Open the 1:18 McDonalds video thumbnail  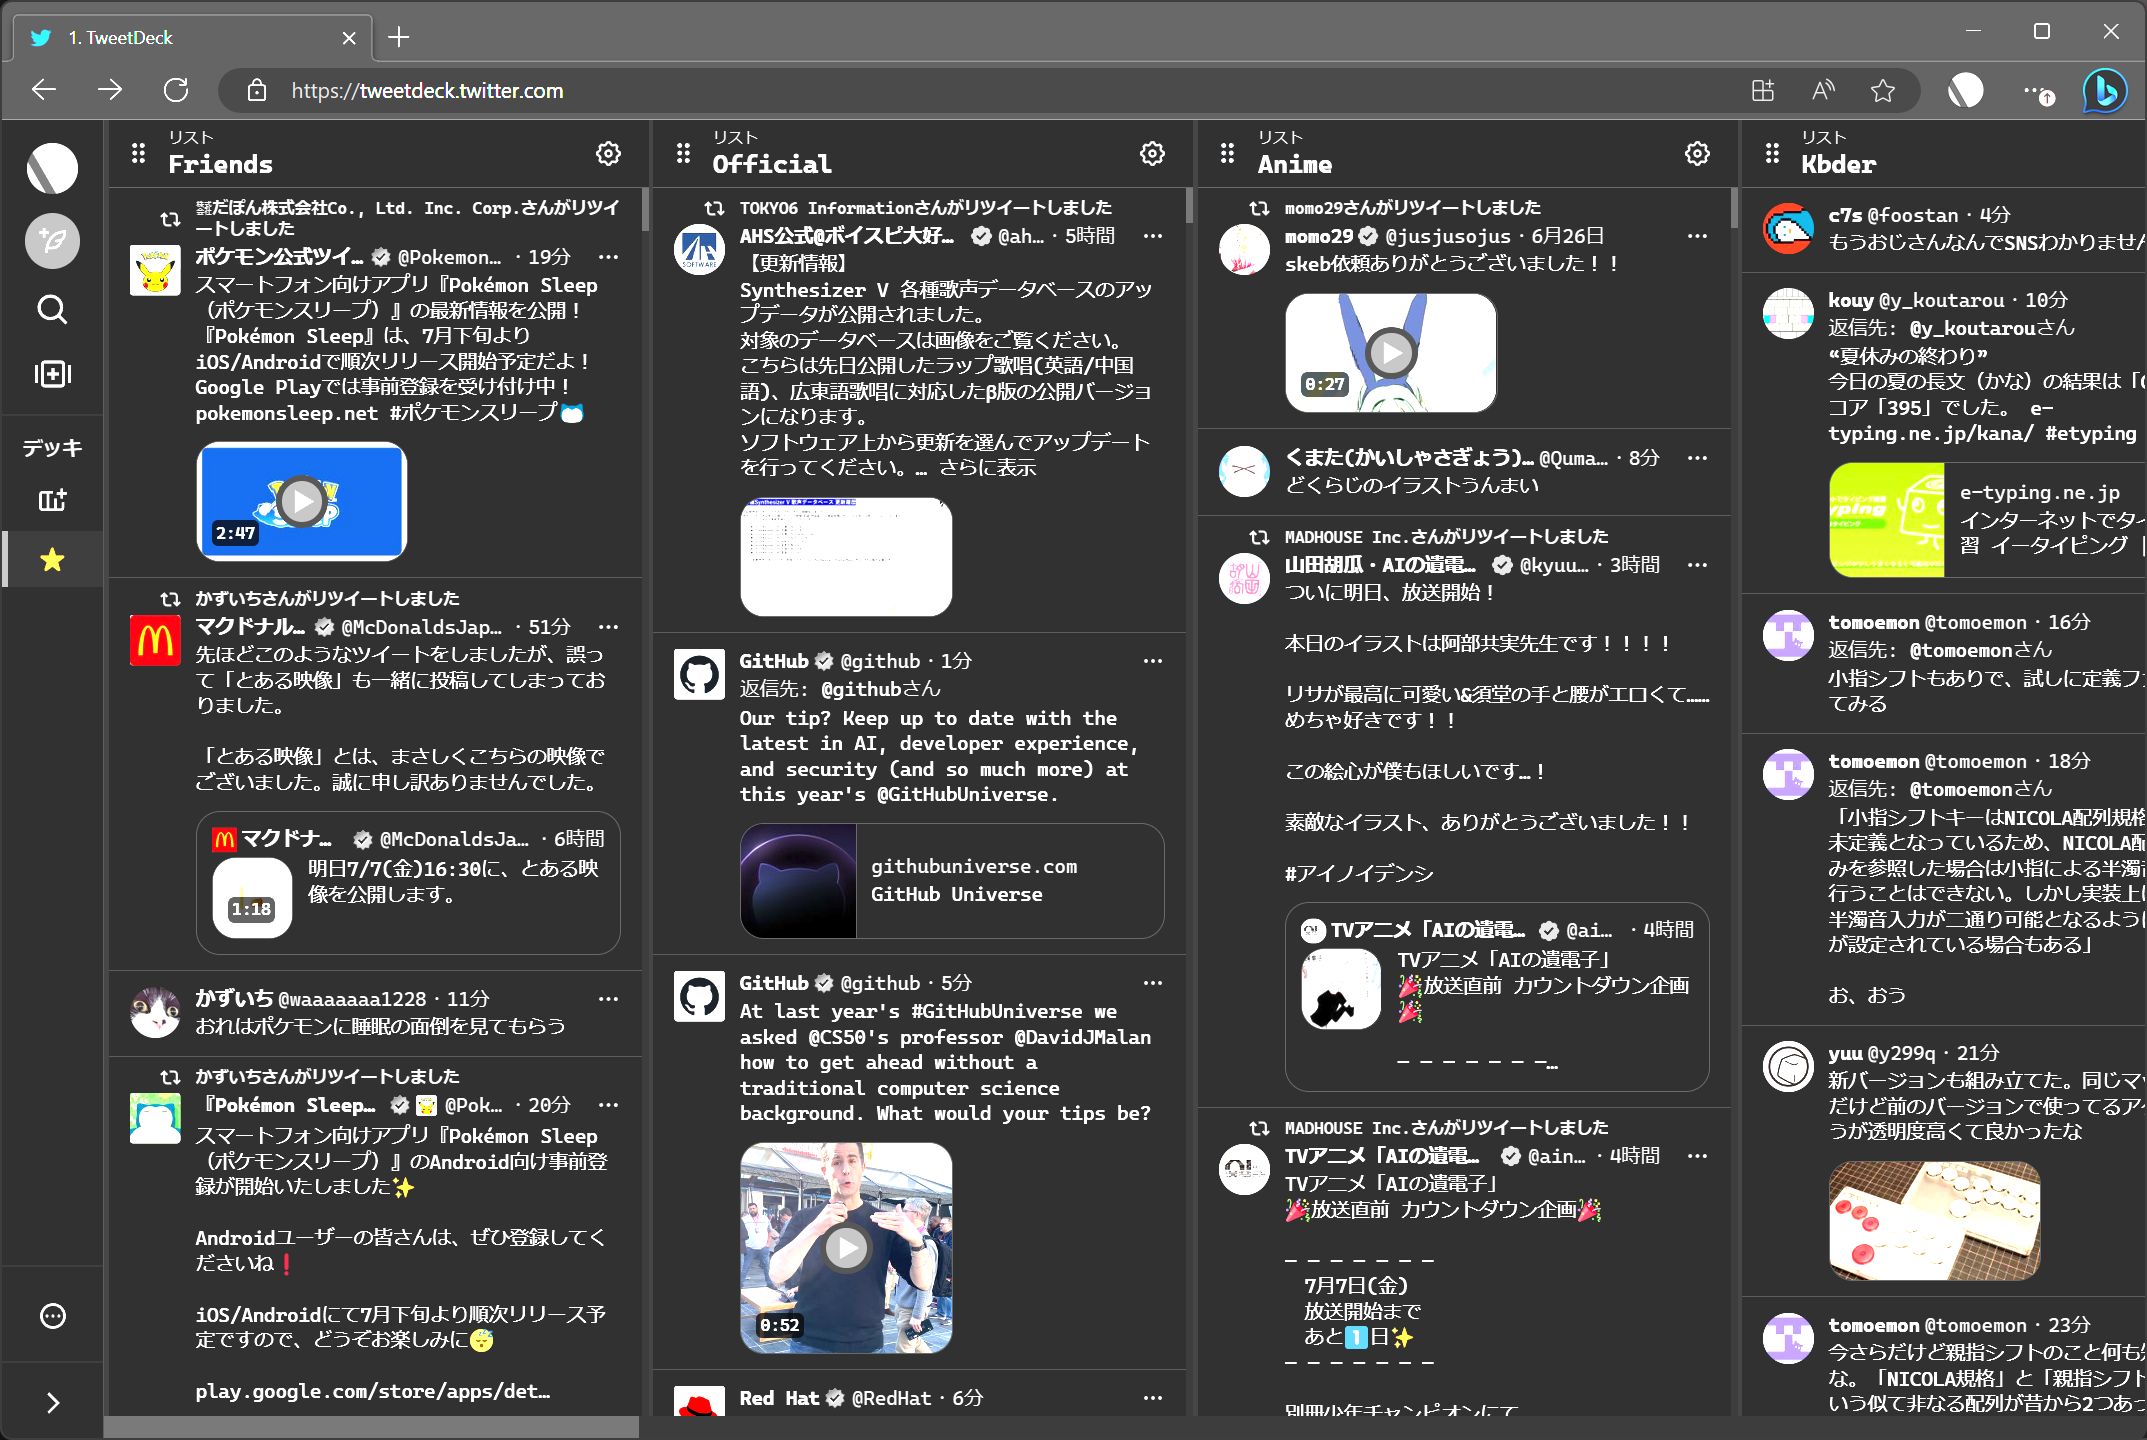[x=252, y=897]
